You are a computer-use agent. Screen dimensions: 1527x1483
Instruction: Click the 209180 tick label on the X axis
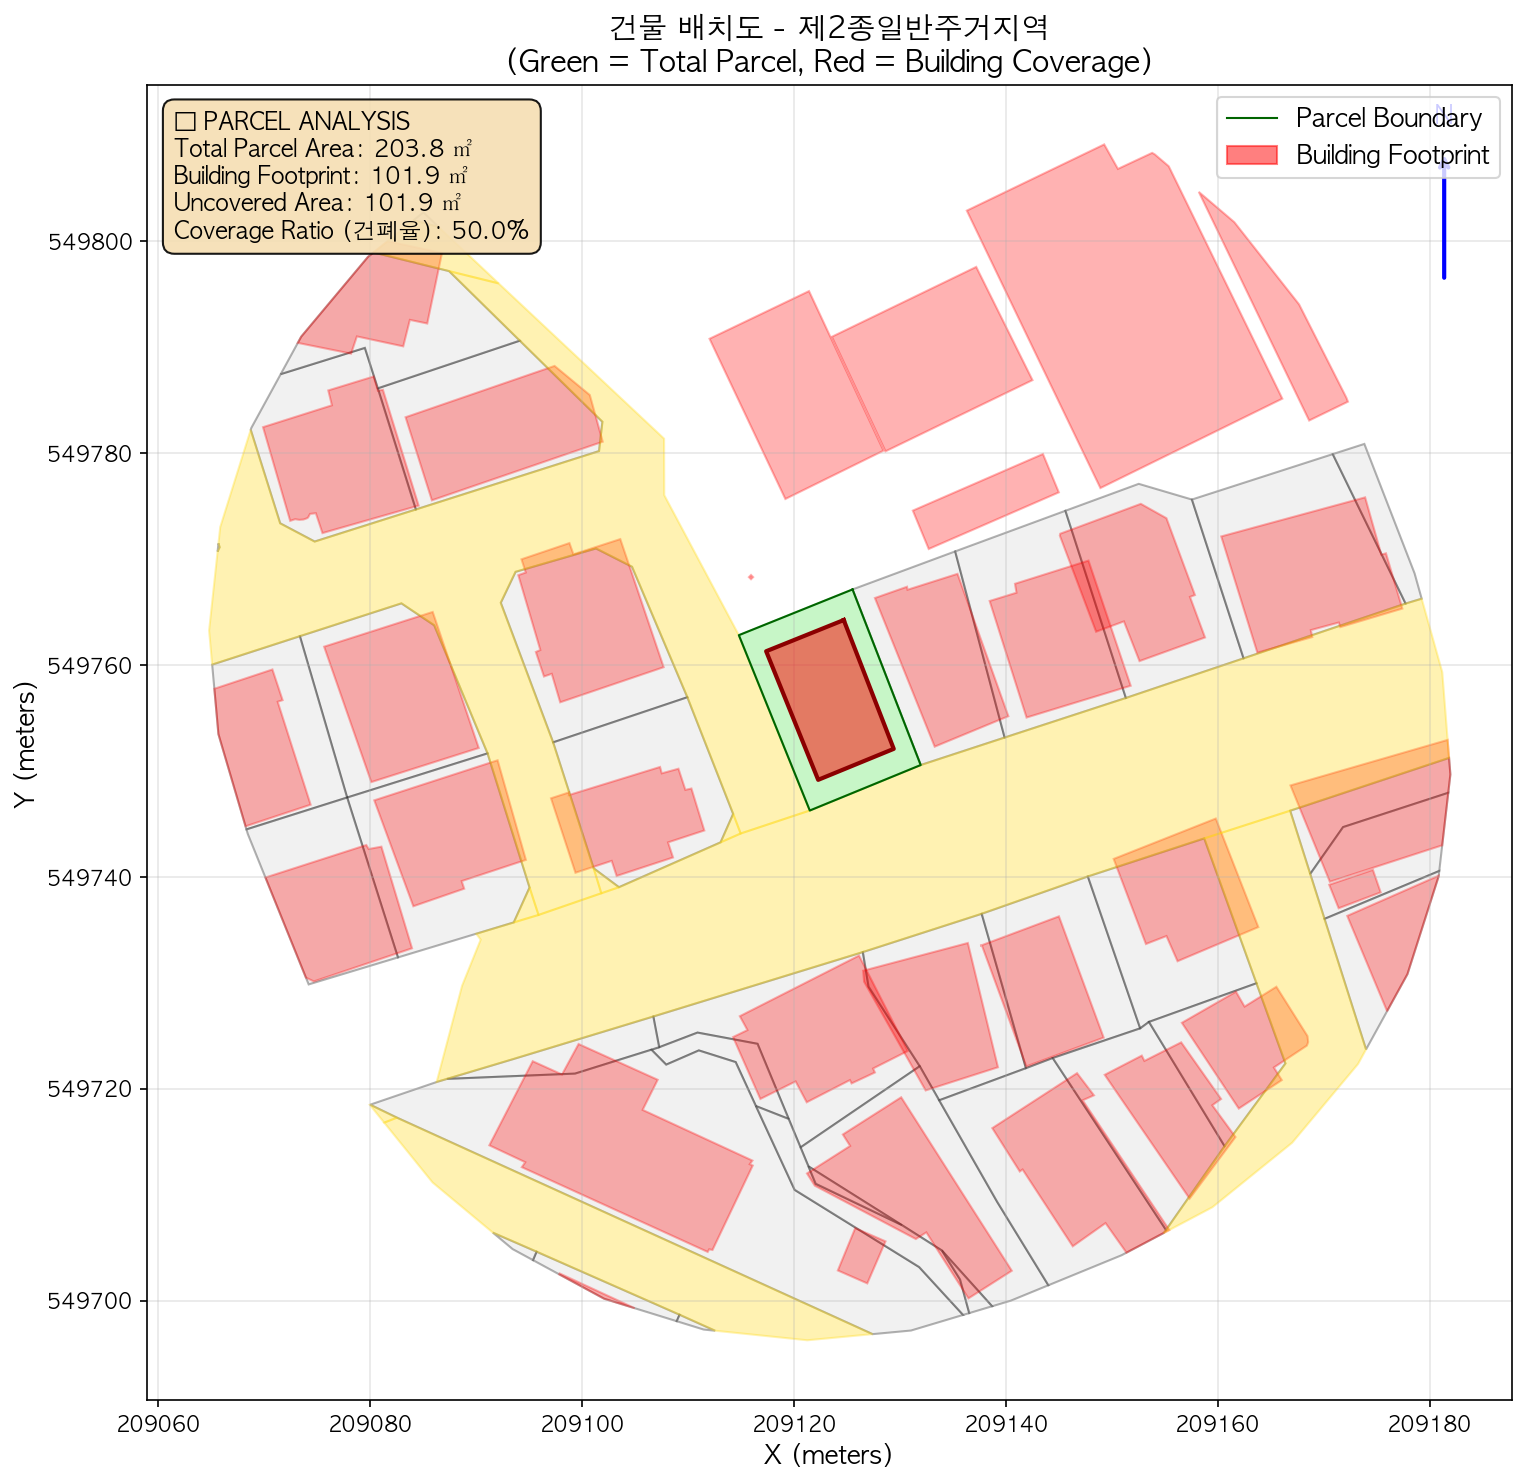[1429, 1424]
